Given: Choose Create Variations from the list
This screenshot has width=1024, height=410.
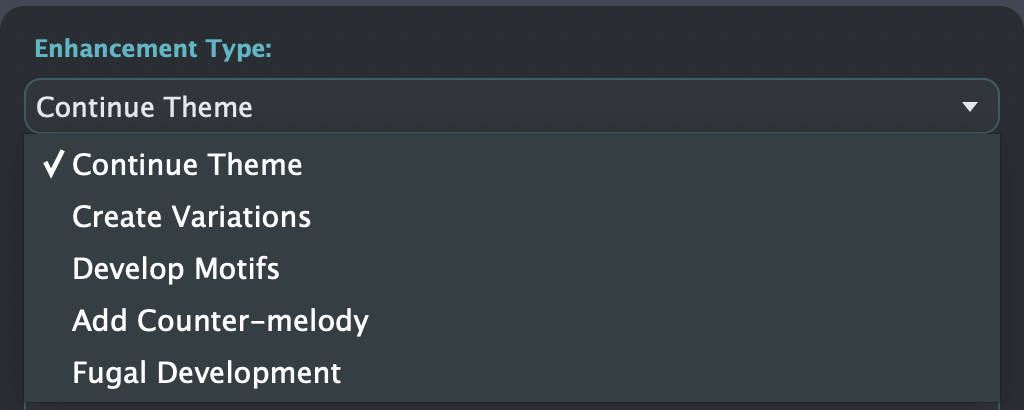Looking at the screenshot, I should (x=511, y=217).
